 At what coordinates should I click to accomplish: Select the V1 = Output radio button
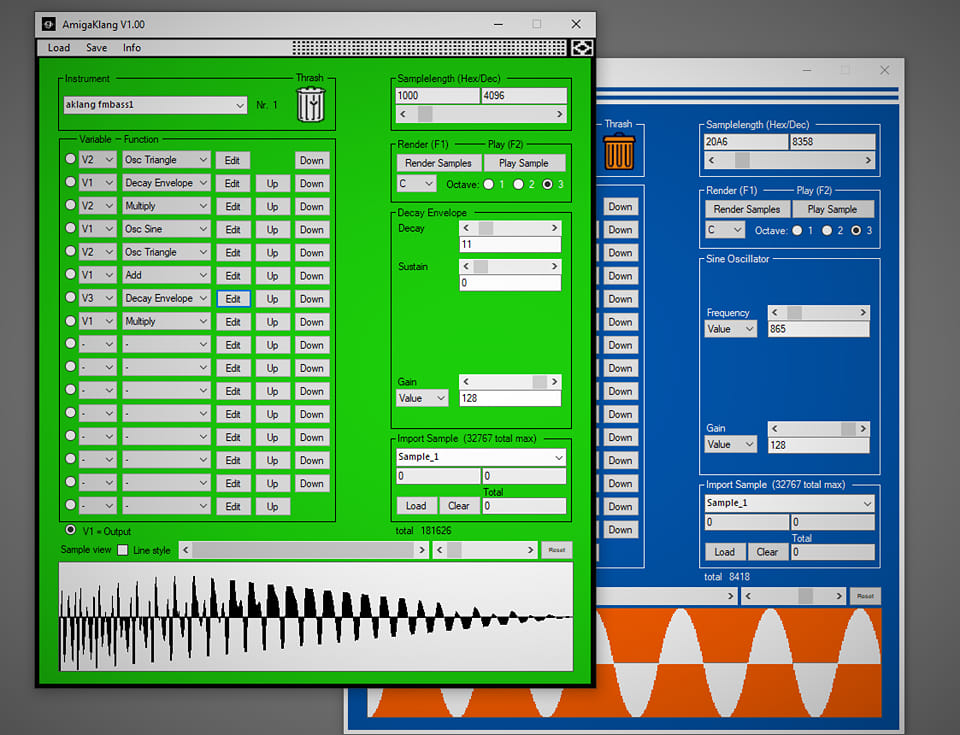coord(71,530)
